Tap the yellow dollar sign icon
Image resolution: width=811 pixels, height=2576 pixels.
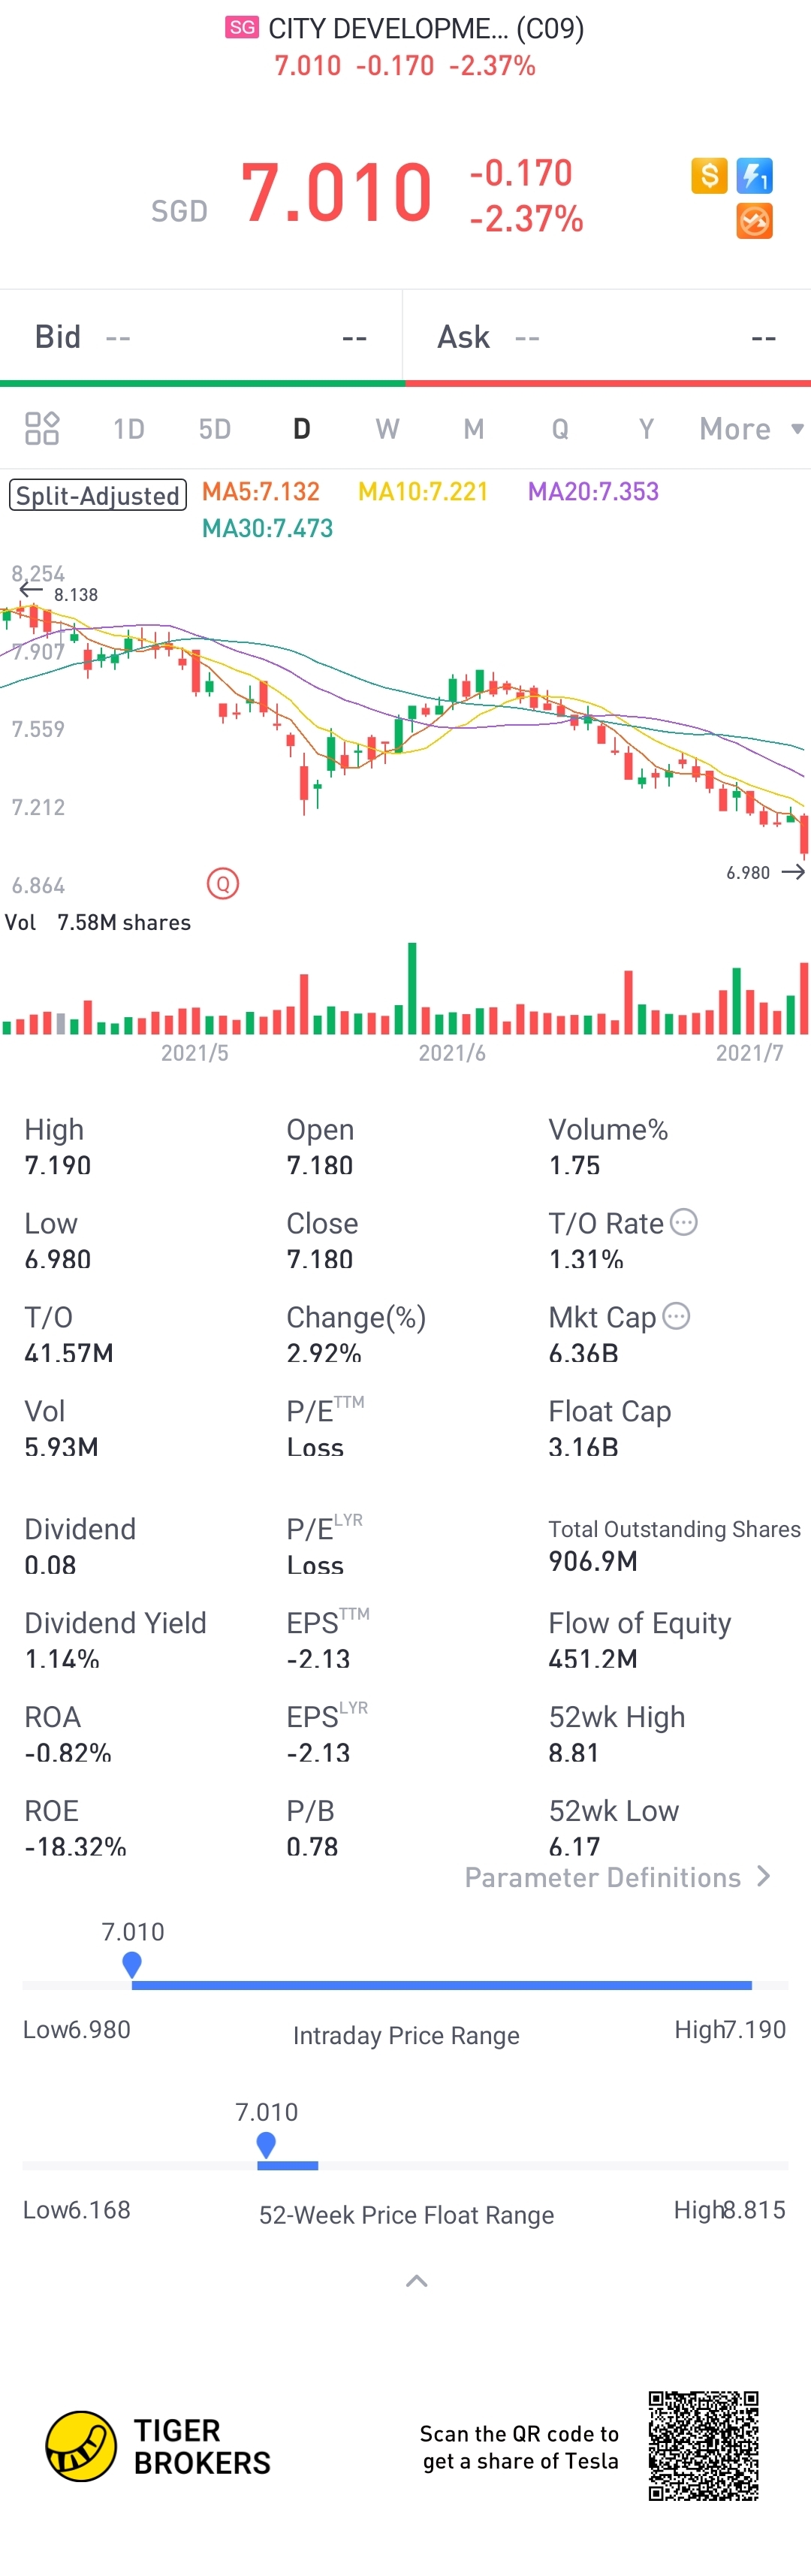[709, 176]
